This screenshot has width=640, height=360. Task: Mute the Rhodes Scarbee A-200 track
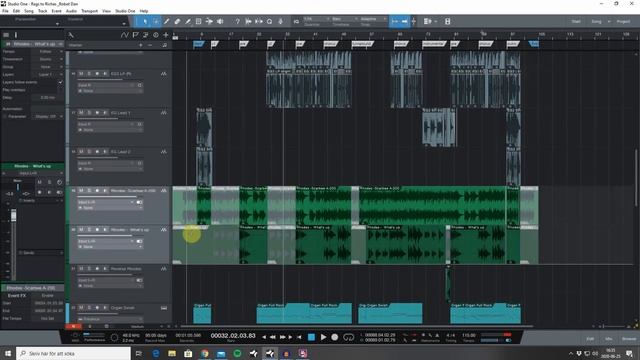coord(81,191)
